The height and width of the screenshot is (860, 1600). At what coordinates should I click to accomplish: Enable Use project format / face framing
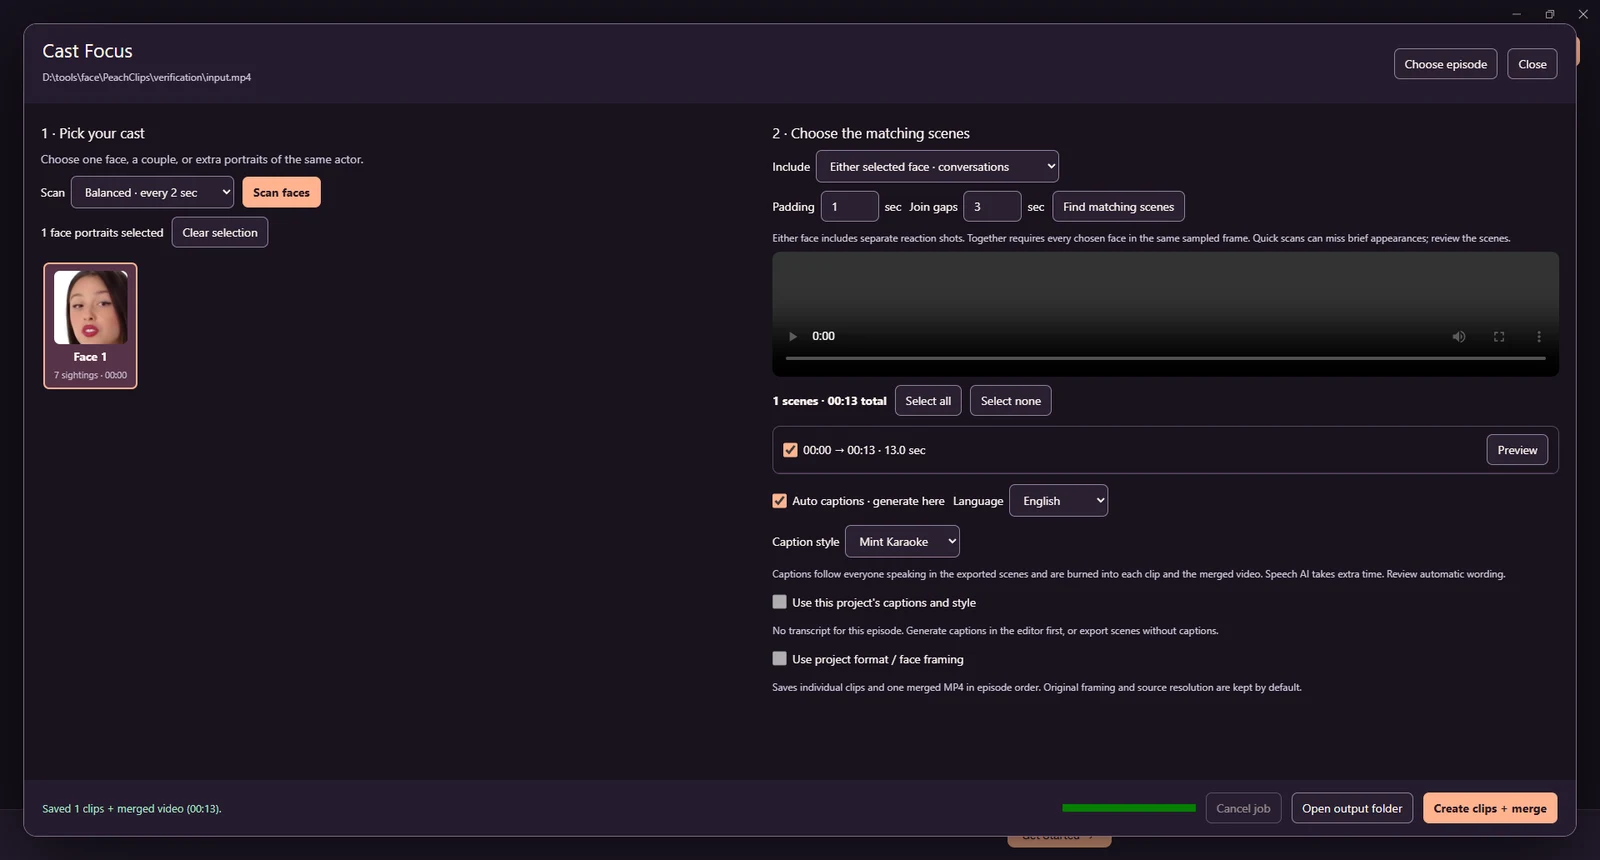(x=780, y=659)
